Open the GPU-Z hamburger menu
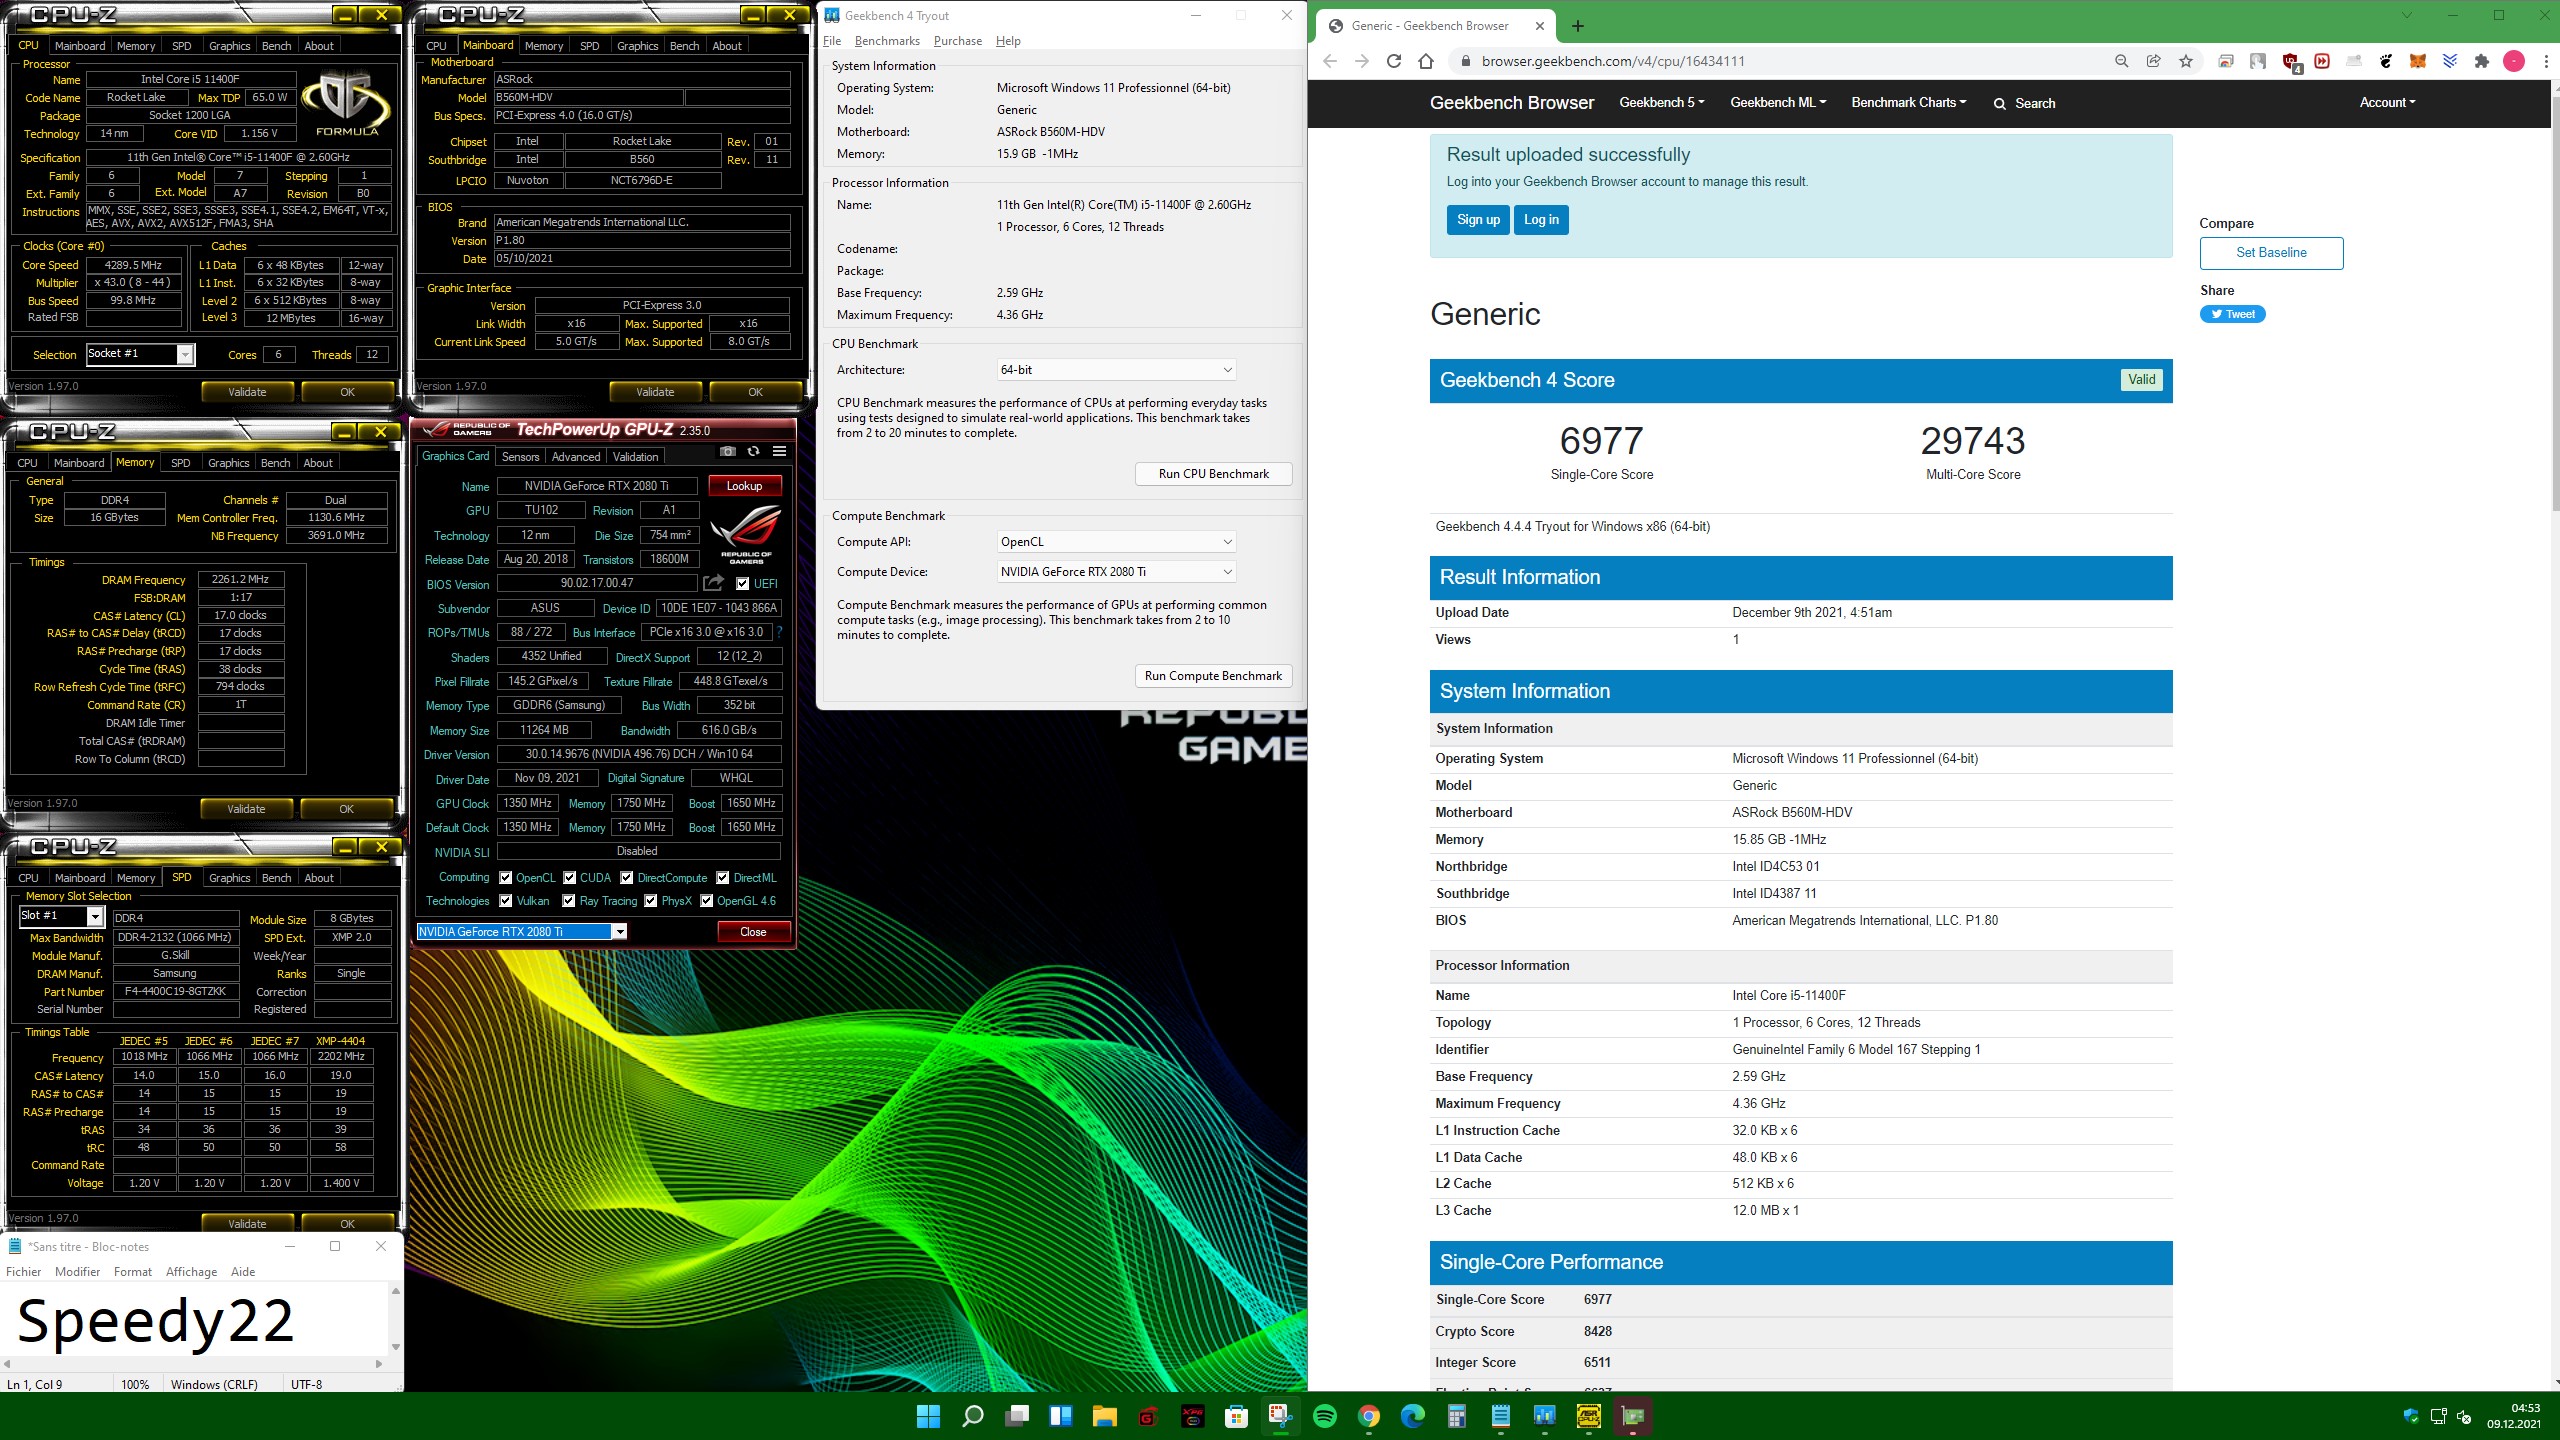 [x=779, y=452]
